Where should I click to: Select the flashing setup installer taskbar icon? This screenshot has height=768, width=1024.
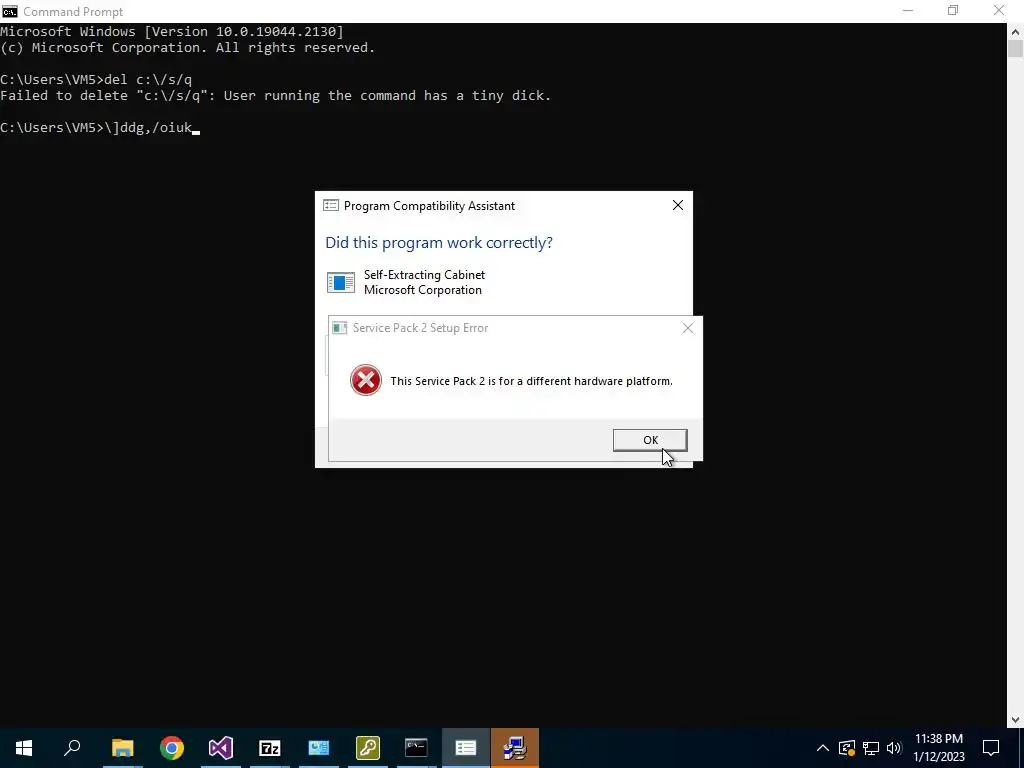point(515,748)
